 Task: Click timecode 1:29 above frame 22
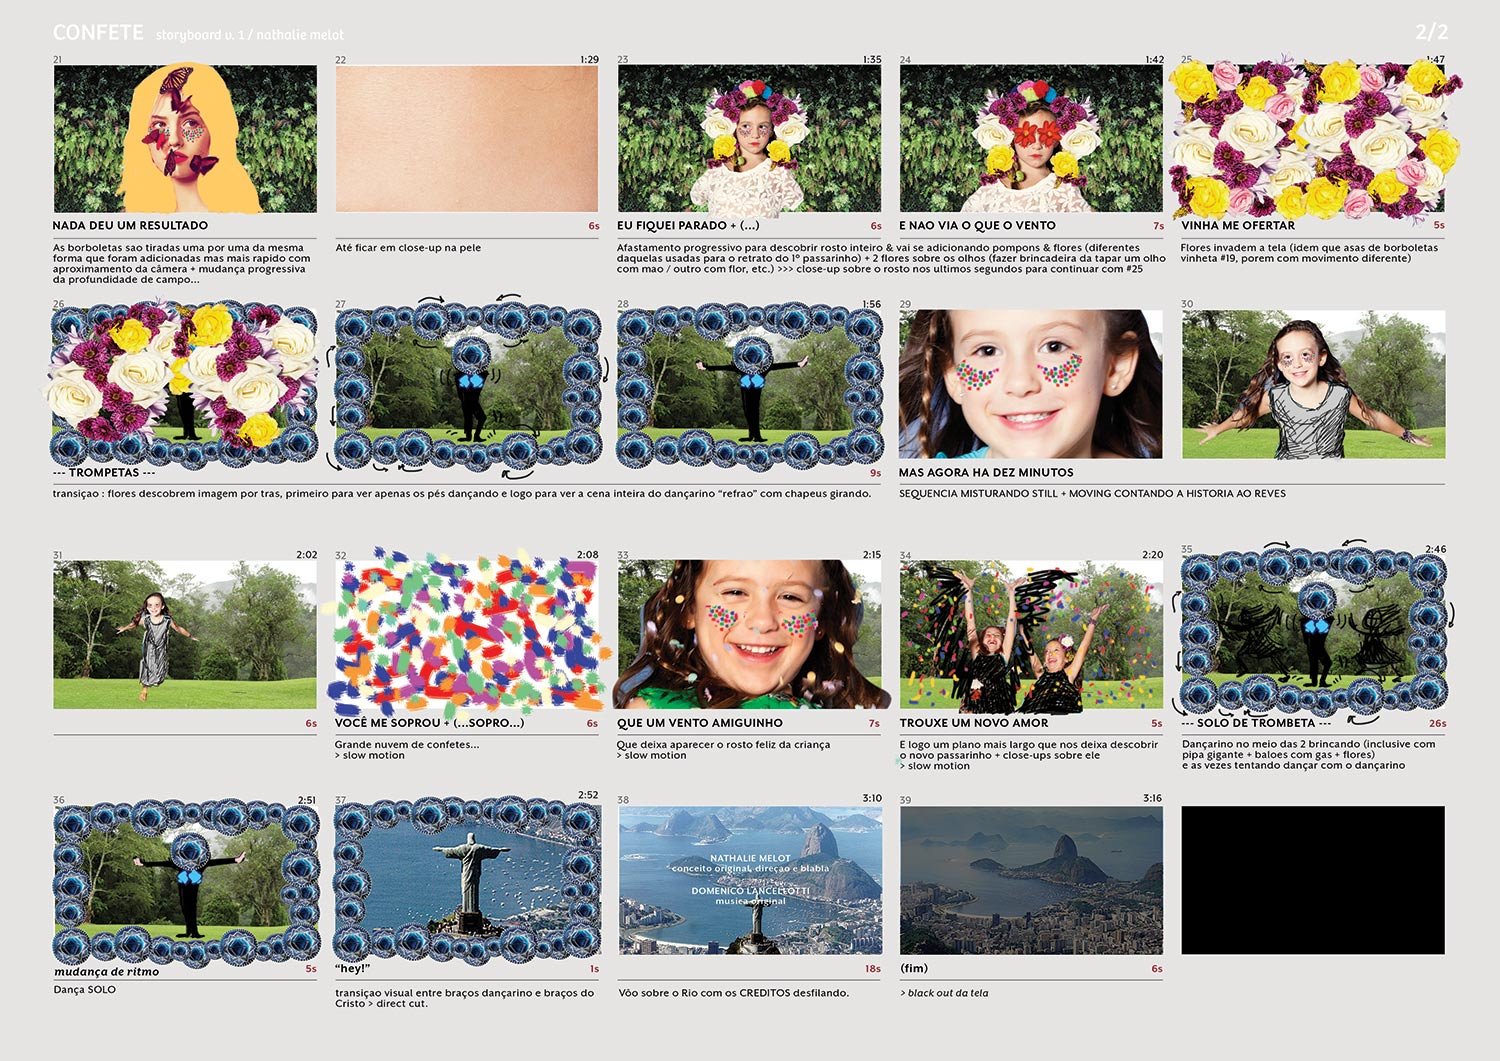click(x=589, y=60)
